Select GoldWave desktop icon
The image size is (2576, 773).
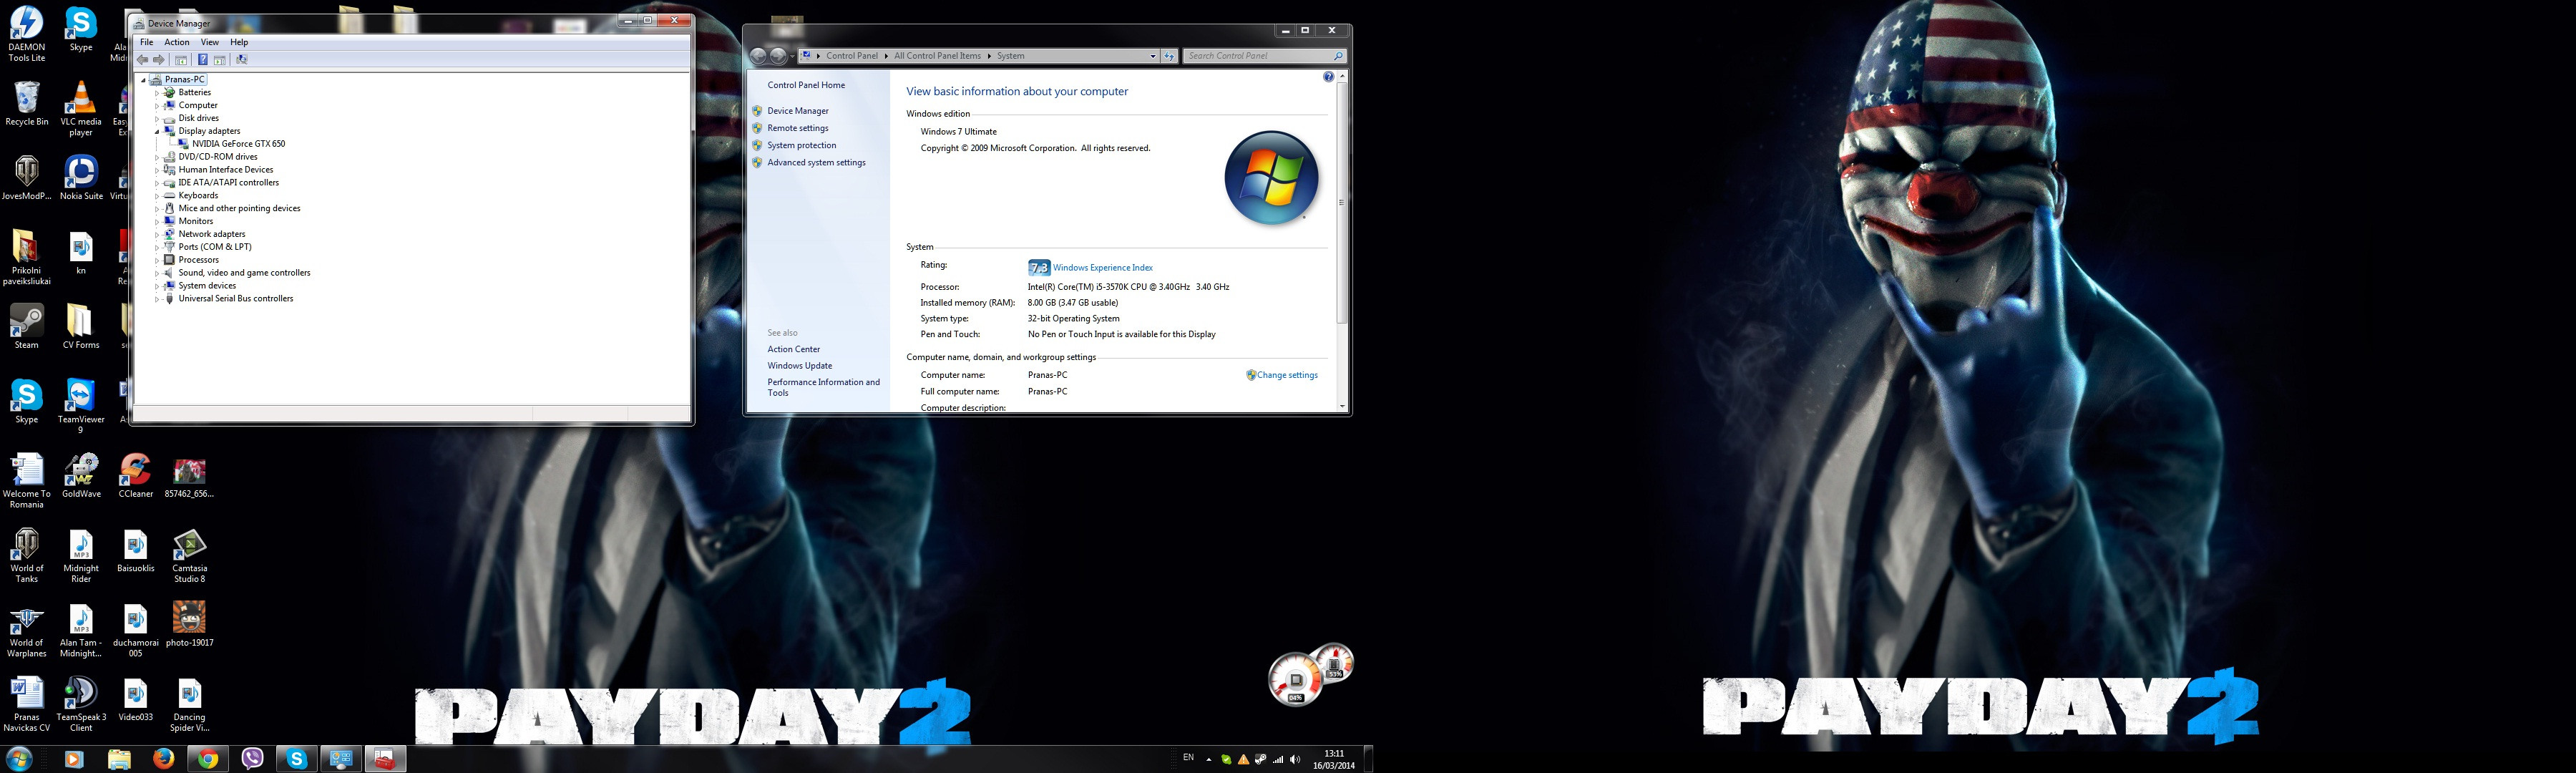[x=81, y=475]
